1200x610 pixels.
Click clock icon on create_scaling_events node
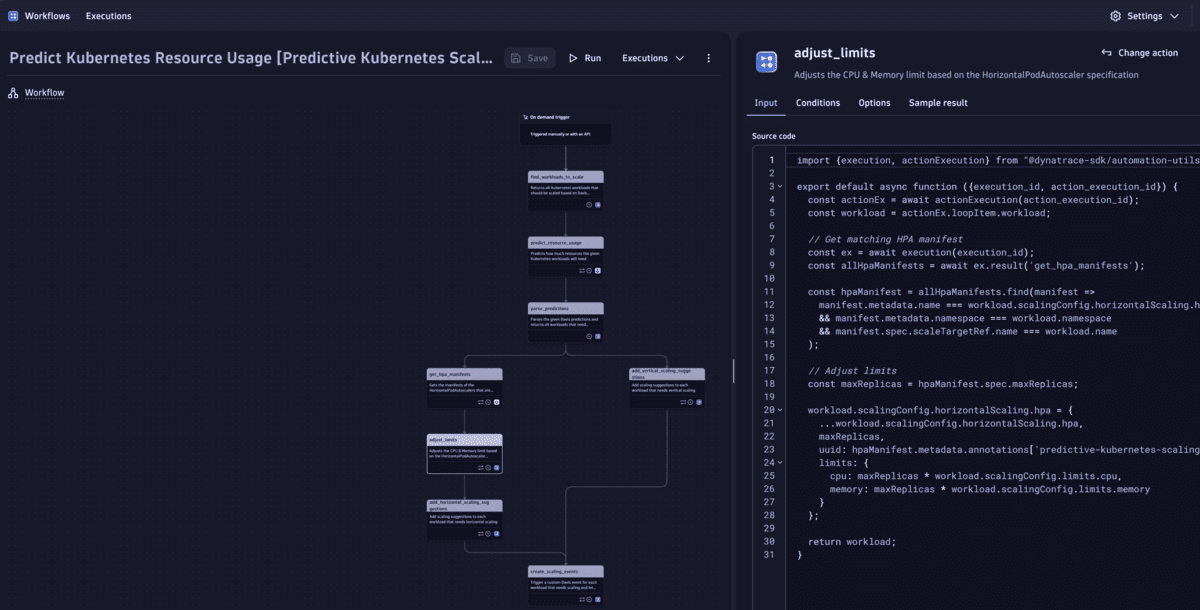590,599
